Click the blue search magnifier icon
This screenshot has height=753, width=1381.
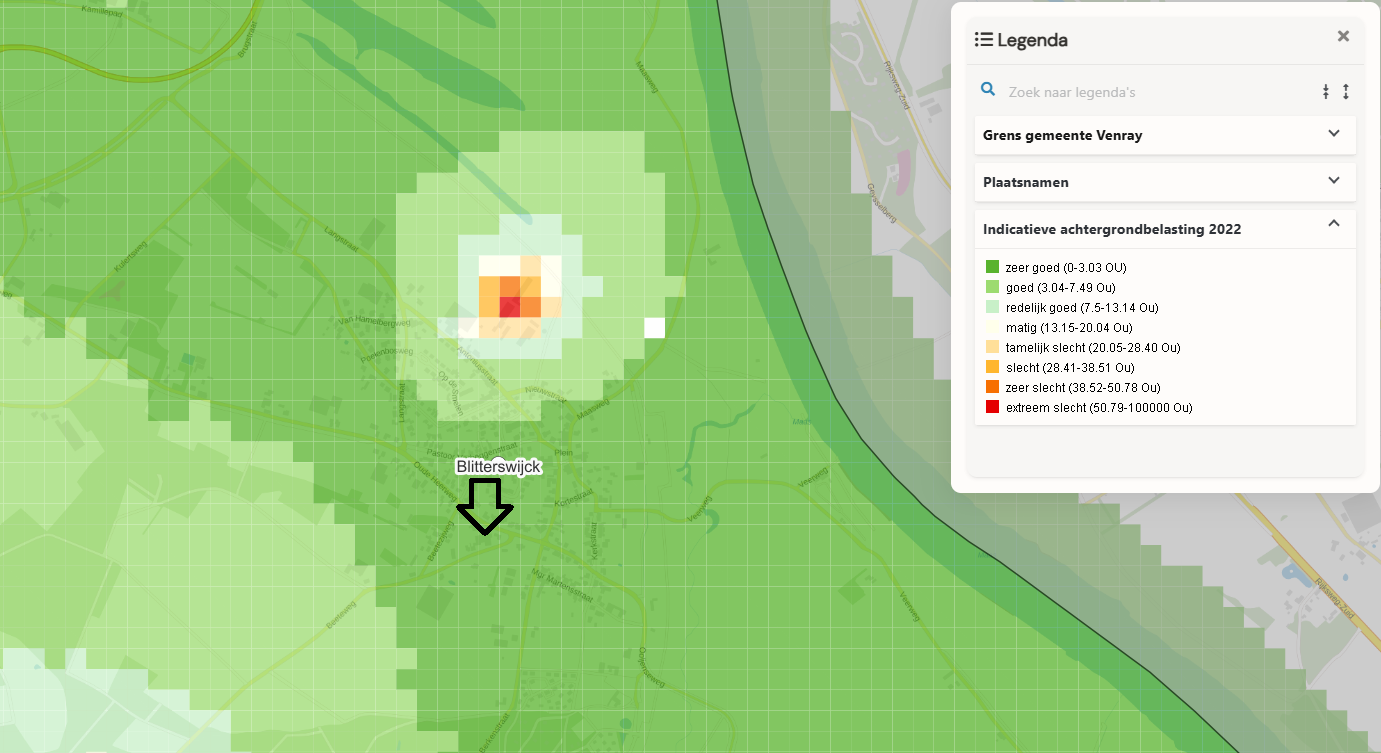click(988, 90)
